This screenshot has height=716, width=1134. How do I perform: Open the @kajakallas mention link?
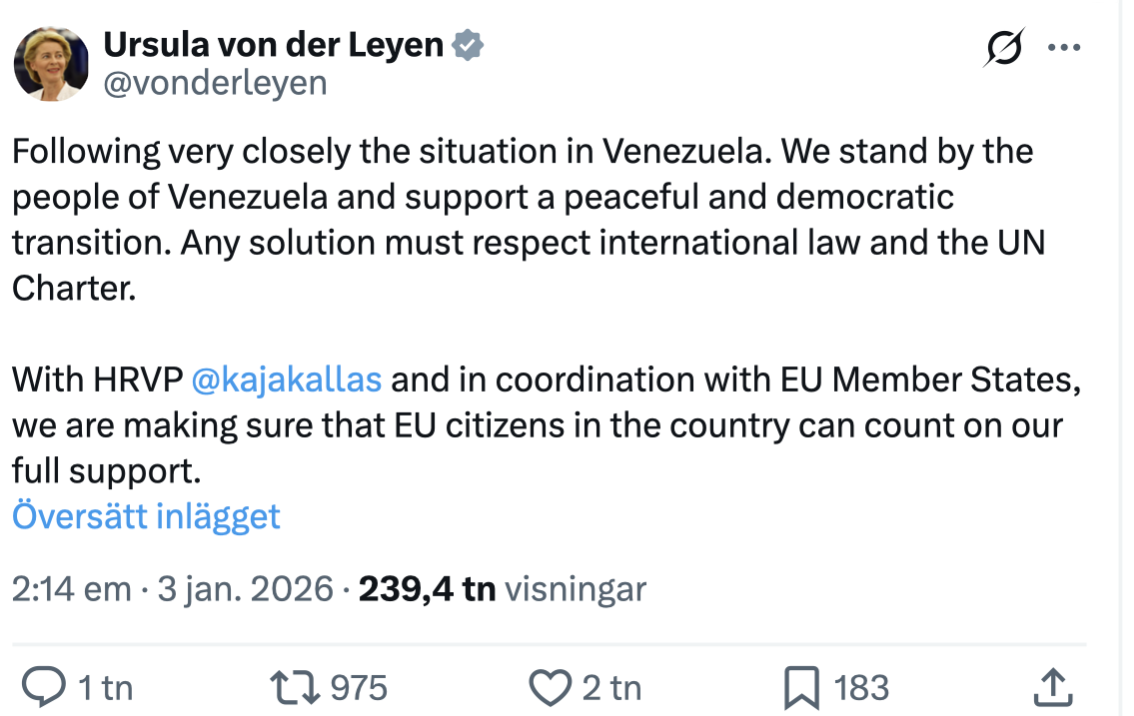click(286, 380)
